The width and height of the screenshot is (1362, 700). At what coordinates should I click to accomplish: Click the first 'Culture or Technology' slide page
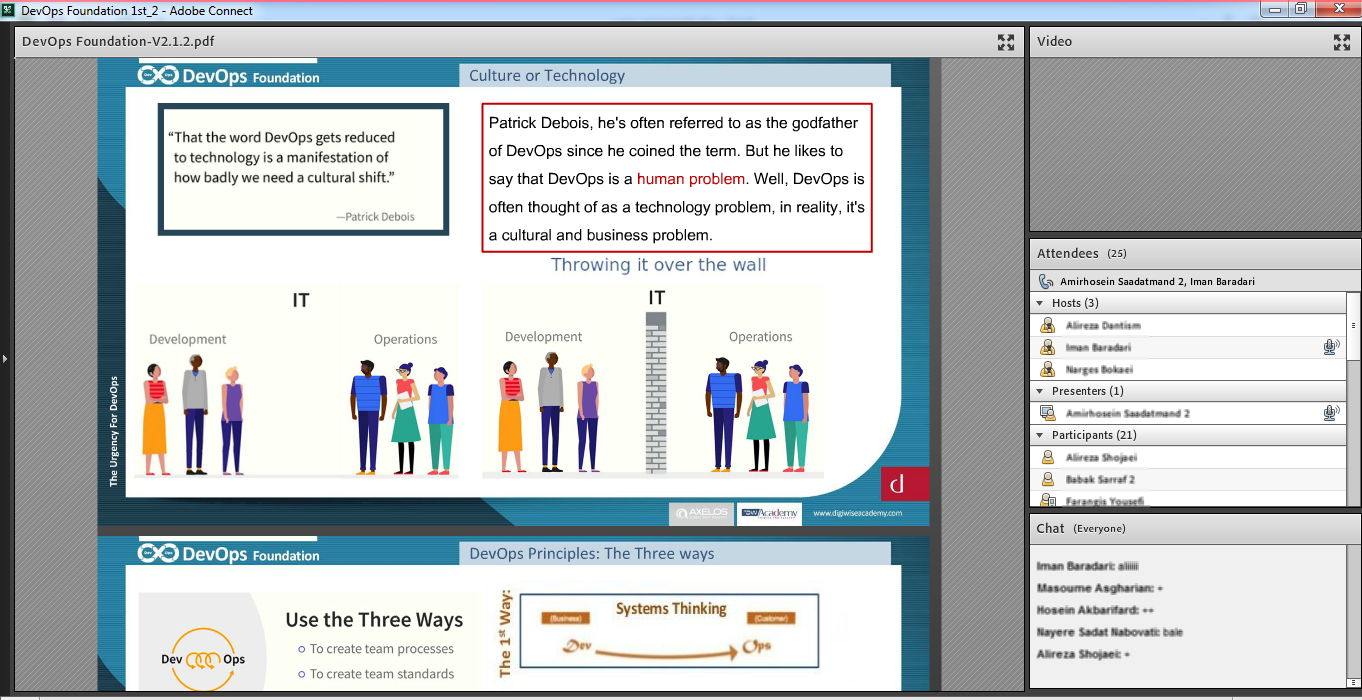tap(513, 292)
